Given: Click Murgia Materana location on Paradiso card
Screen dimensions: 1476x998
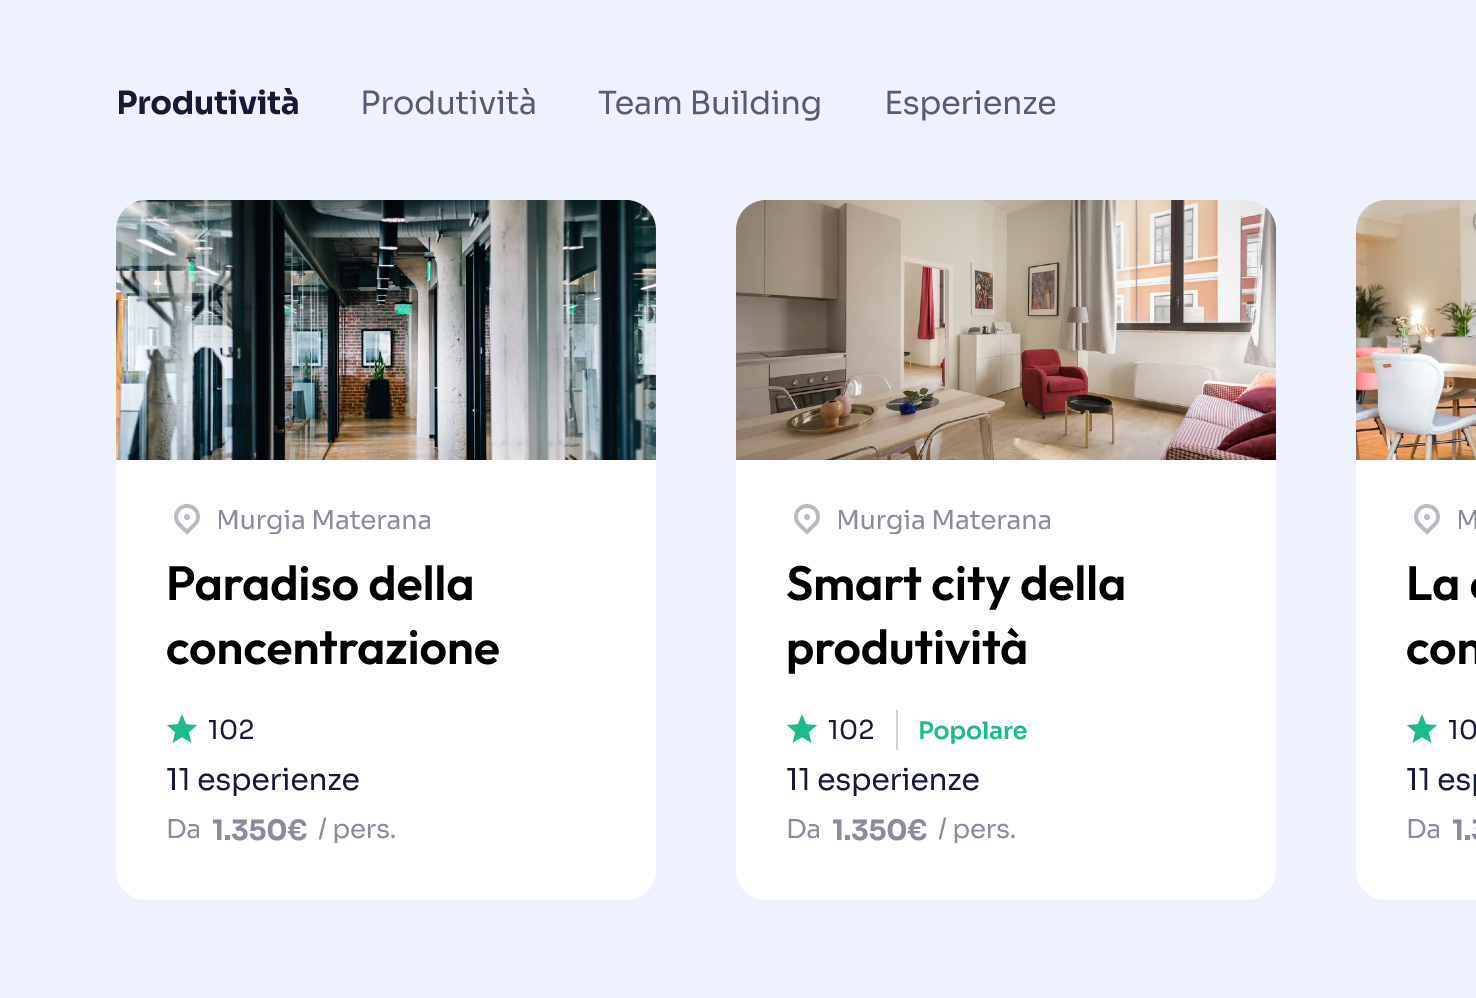Looking at the screenshot, I should click(324, 520).
